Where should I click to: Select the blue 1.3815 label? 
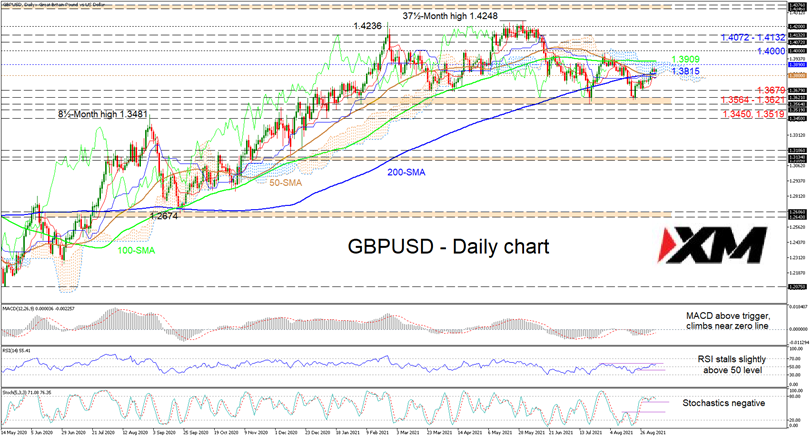coord(685,71)
